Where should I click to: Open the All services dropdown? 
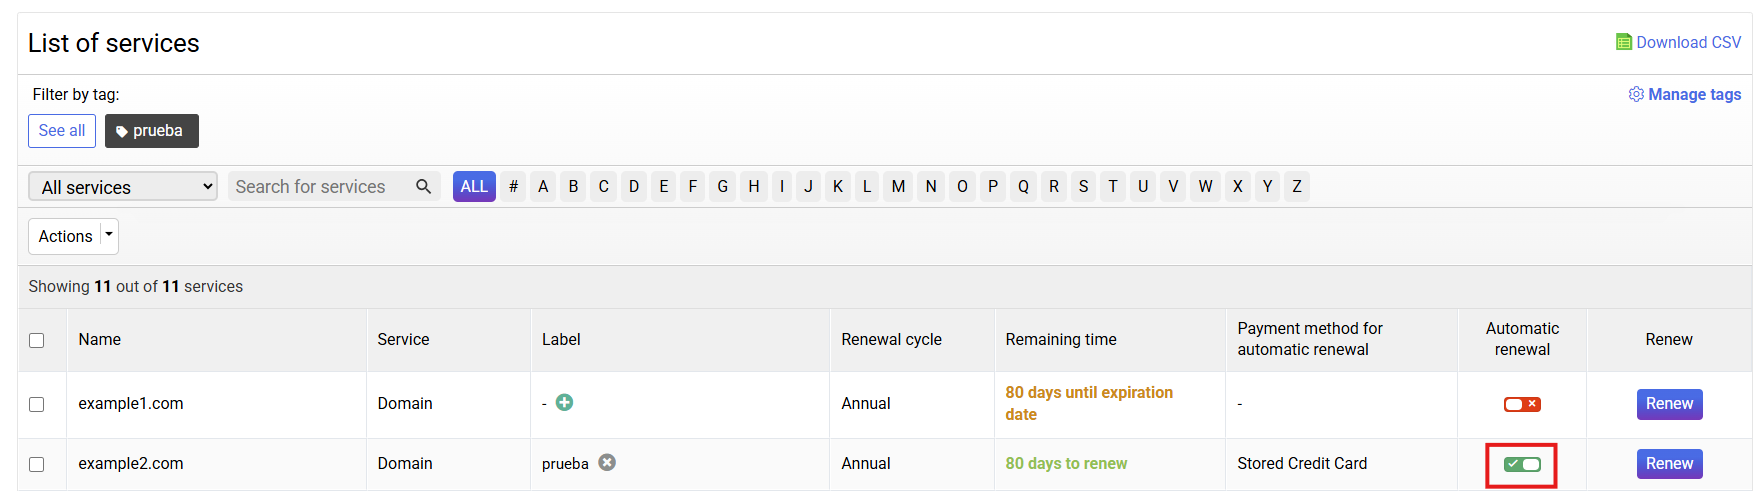point(123,187)
